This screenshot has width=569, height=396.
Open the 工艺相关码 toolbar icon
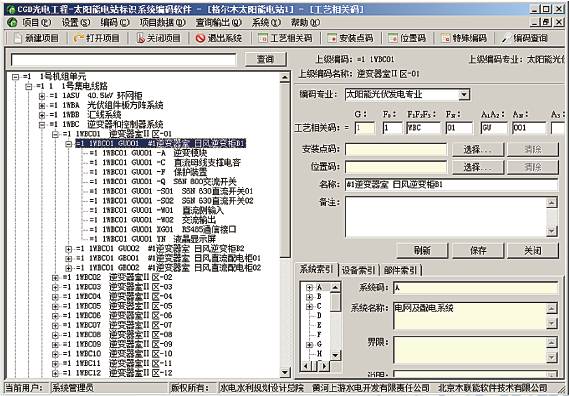263,38
